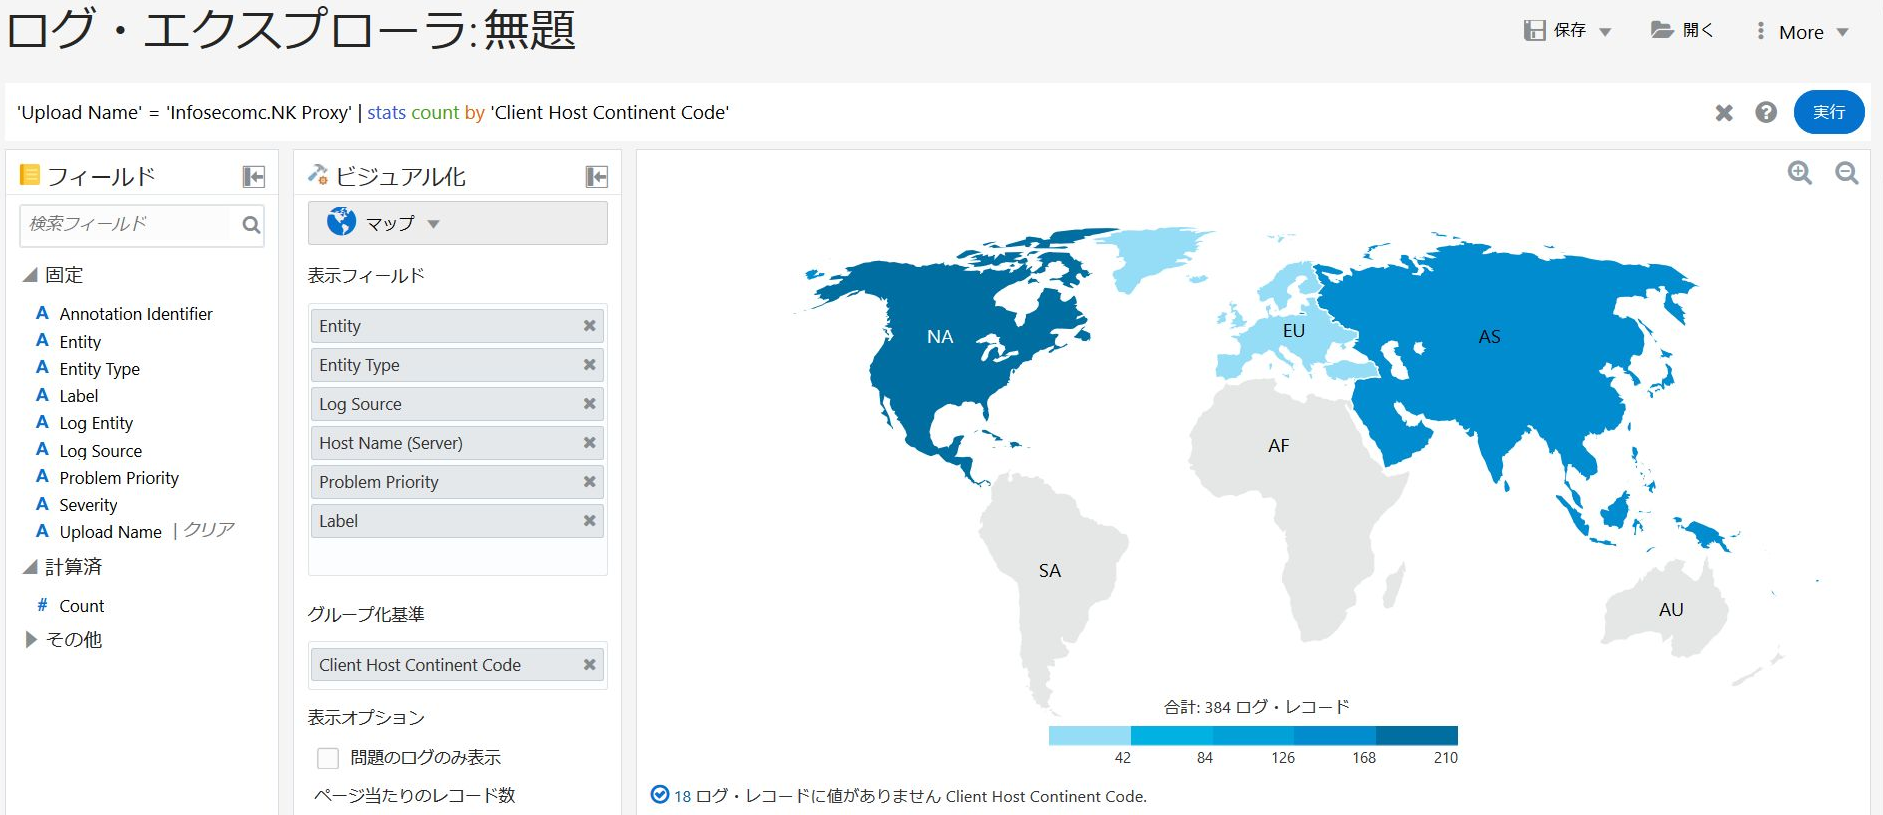Click the darkest legend color band
This screenshot has height=815, width=1883.
tap(1417, 736)
